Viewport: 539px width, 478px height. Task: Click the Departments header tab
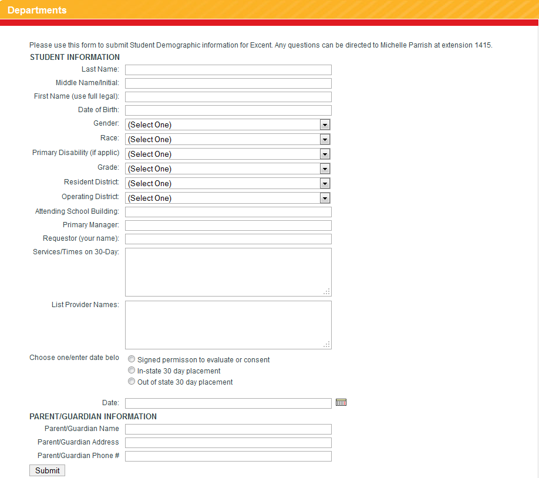37,10
